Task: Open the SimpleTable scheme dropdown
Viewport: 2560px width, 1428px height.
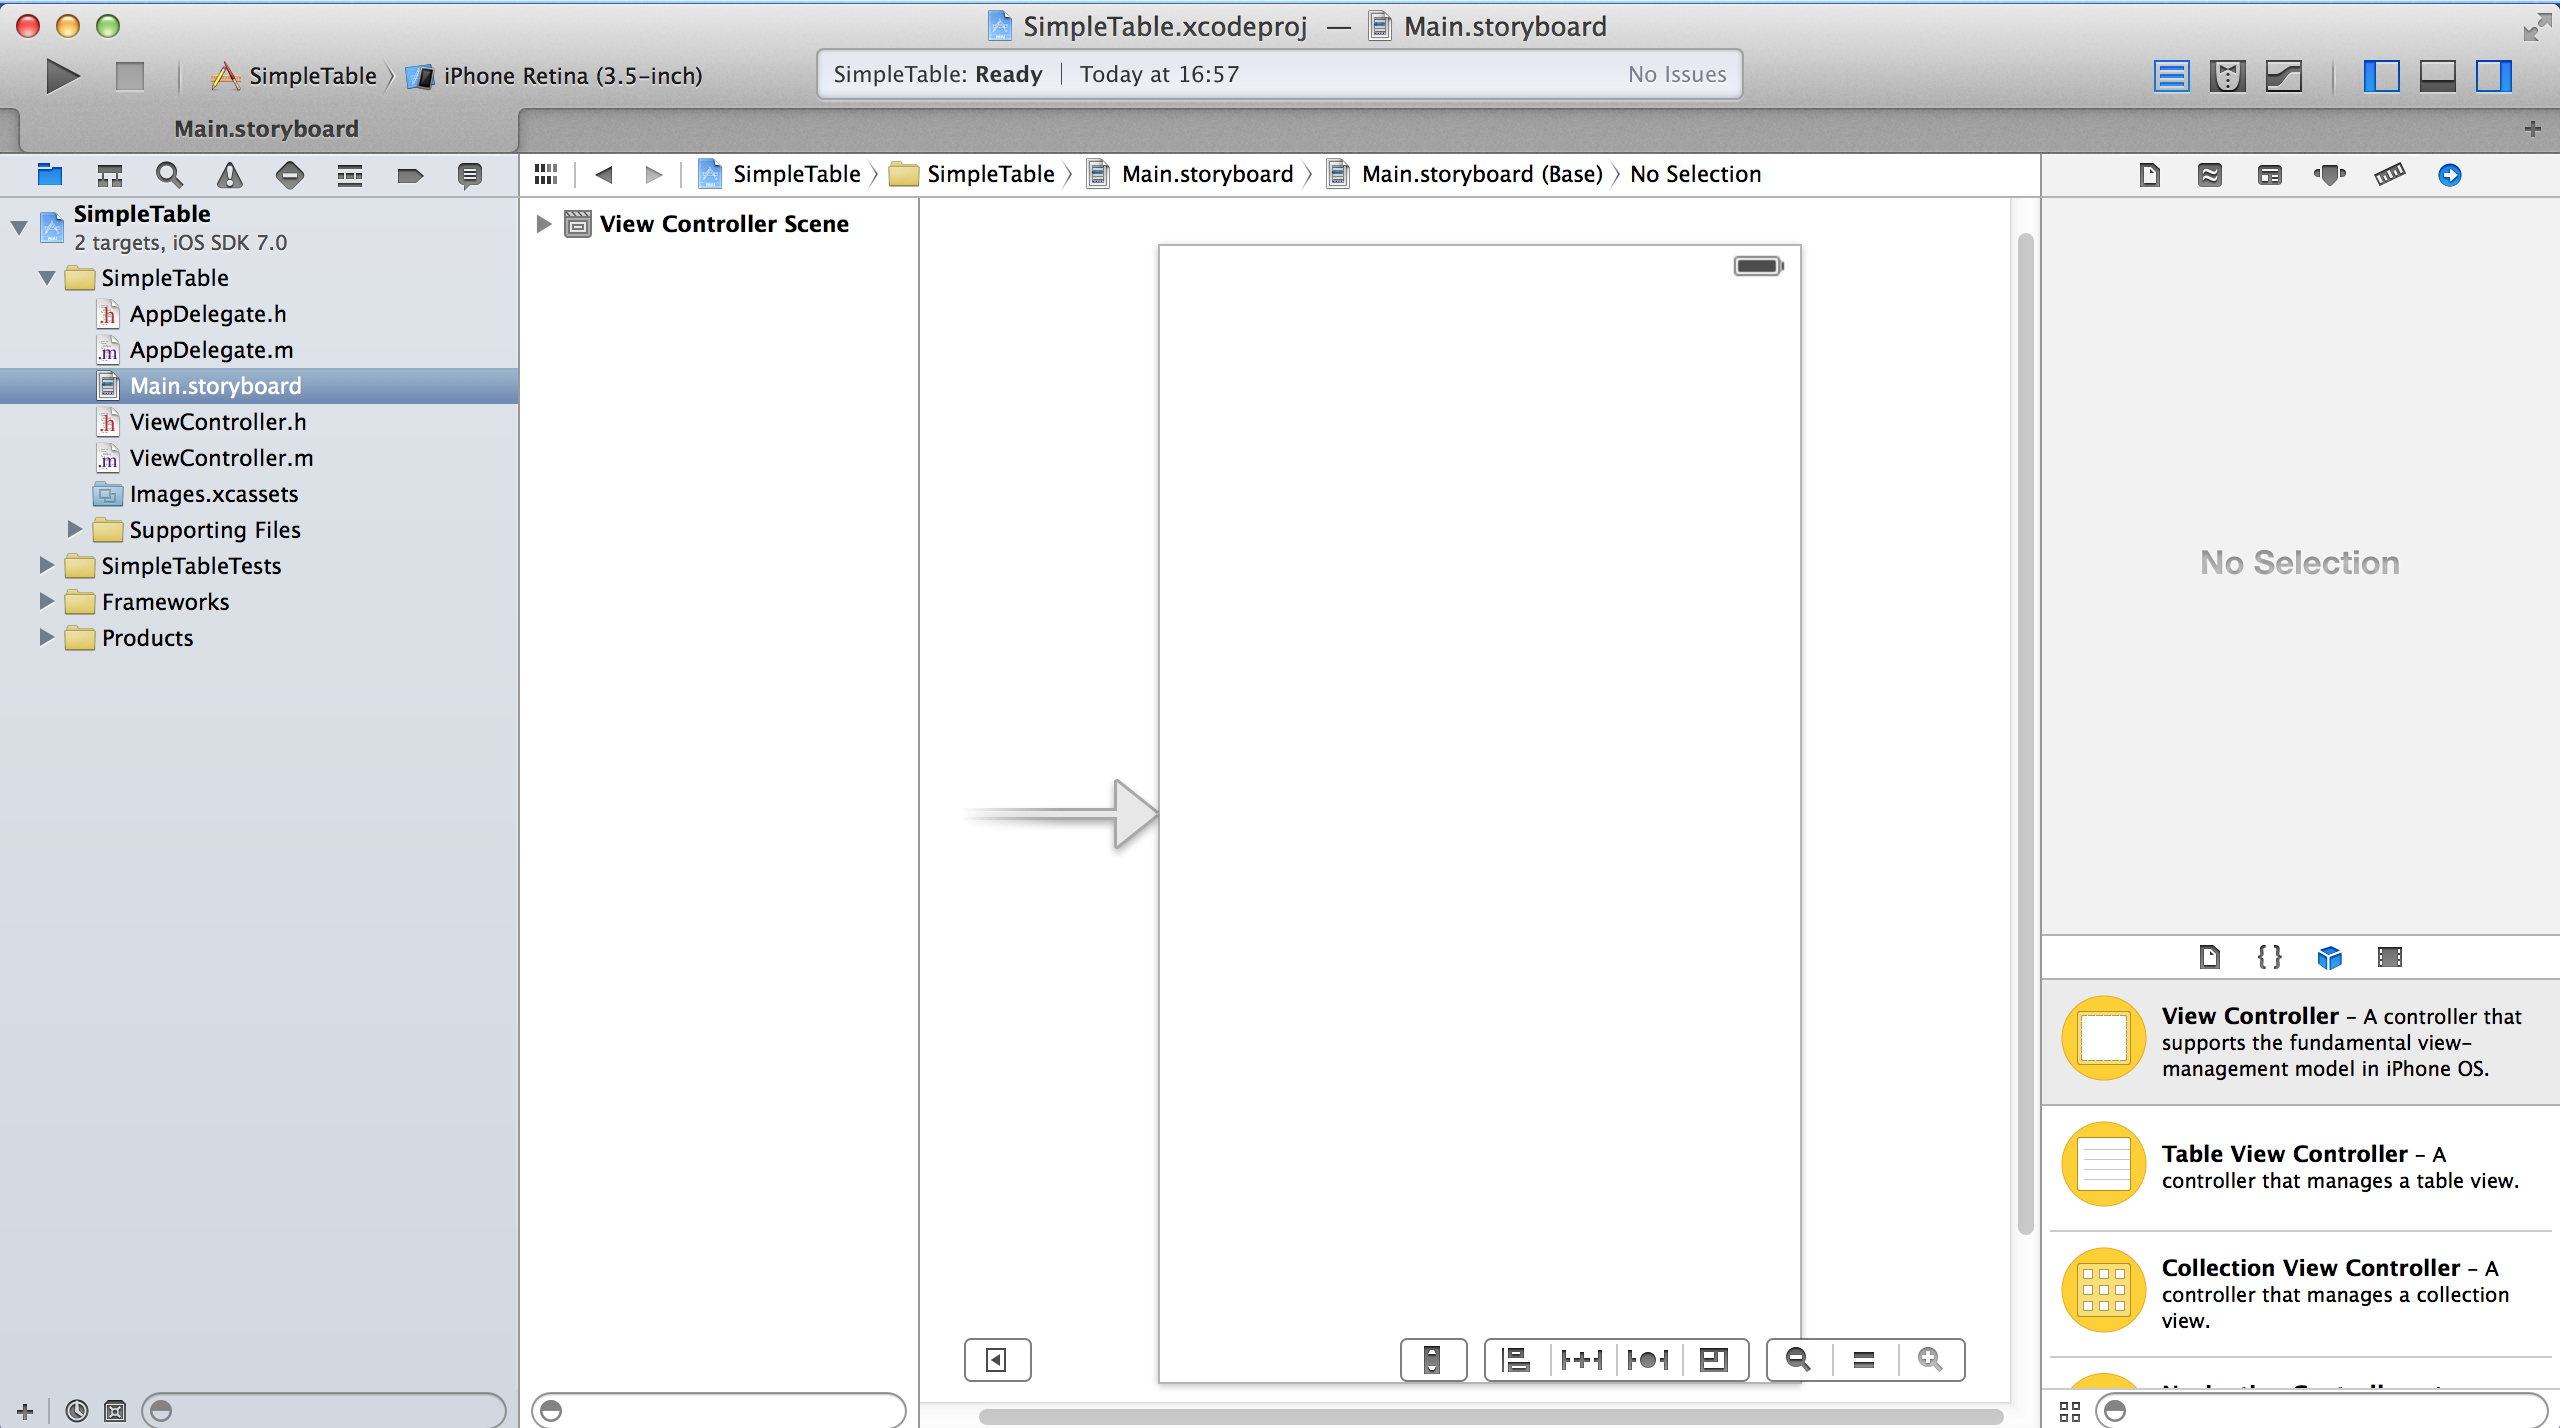Action: pos(295,76)
